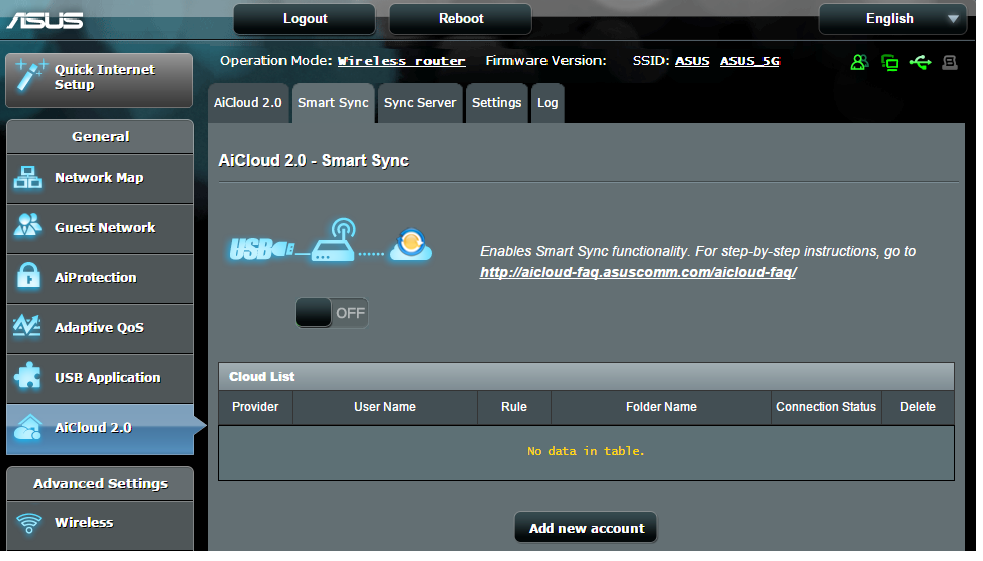Click the guest network status icon in header
Screen dimensions: 983x561
(x=859, y=62)
